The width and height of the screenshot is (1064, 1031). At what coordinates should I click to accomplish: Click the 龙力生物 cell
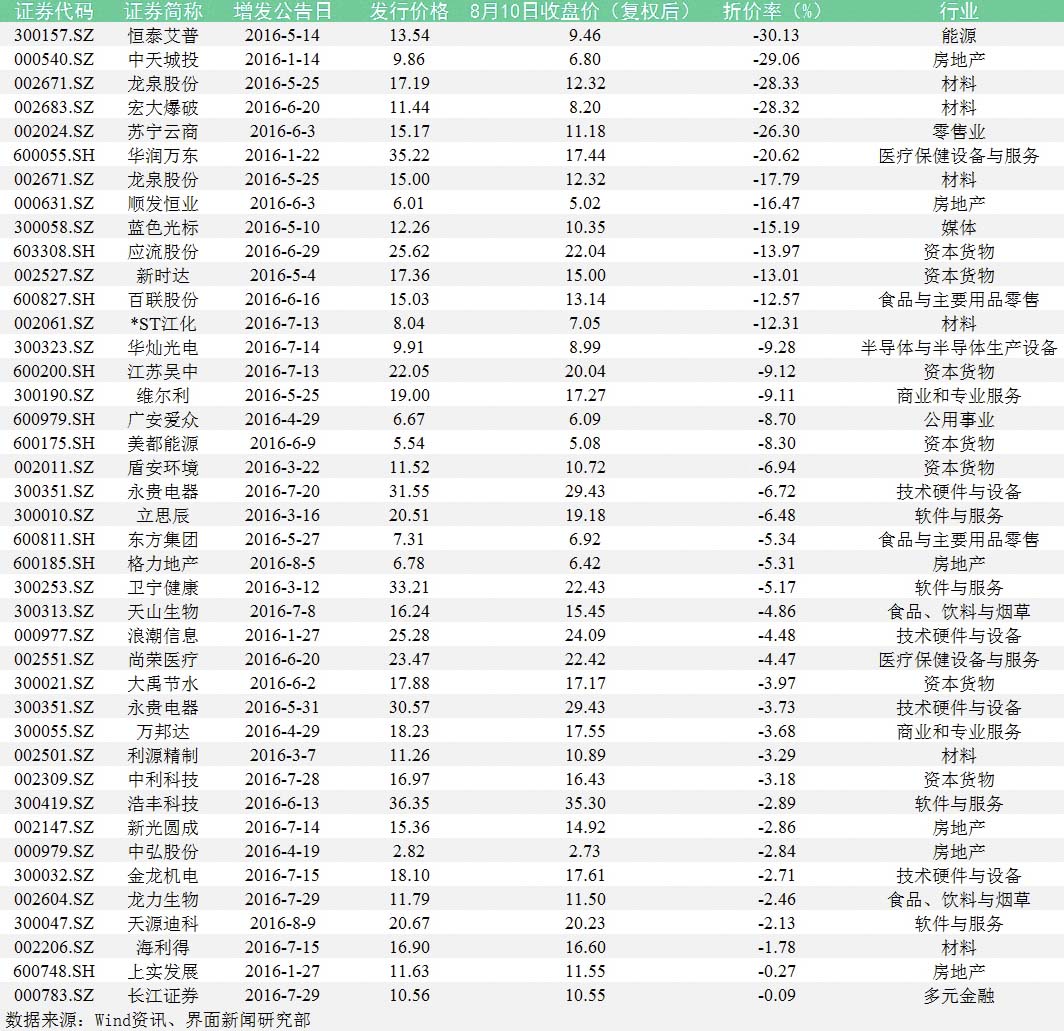tap(163, 899)
